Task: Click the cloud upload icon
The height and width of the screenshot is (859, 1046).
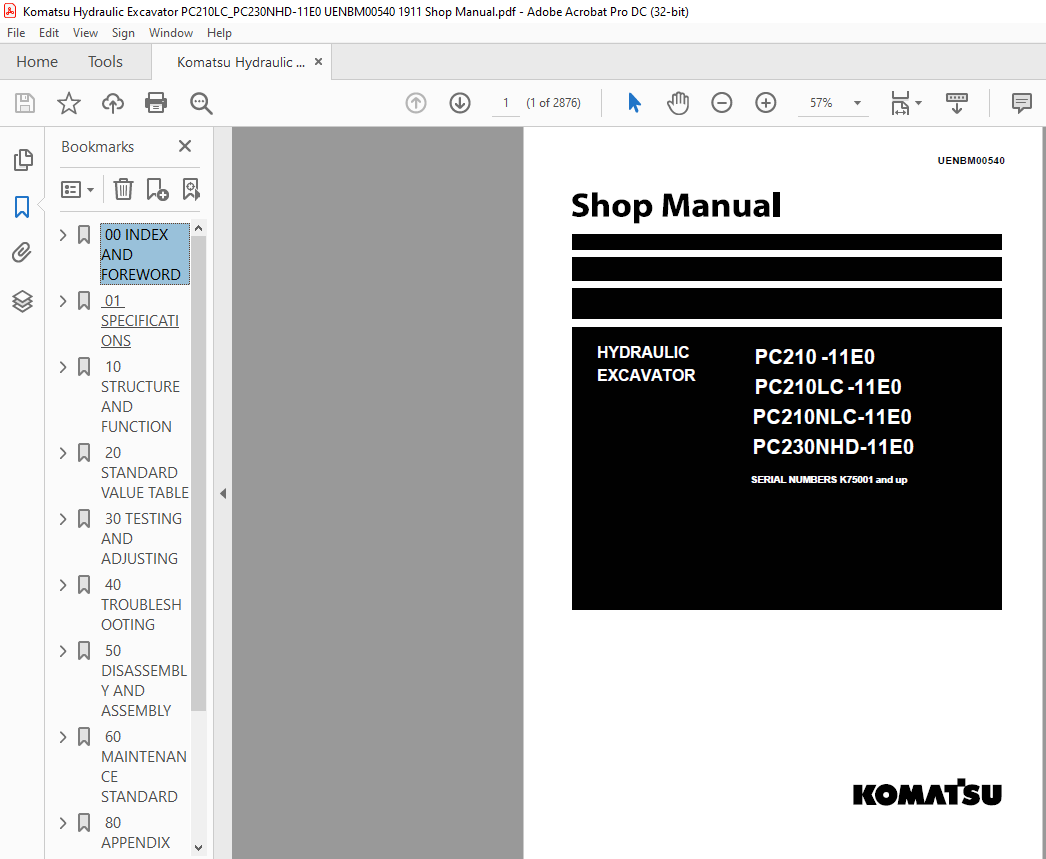Action: 113,103
